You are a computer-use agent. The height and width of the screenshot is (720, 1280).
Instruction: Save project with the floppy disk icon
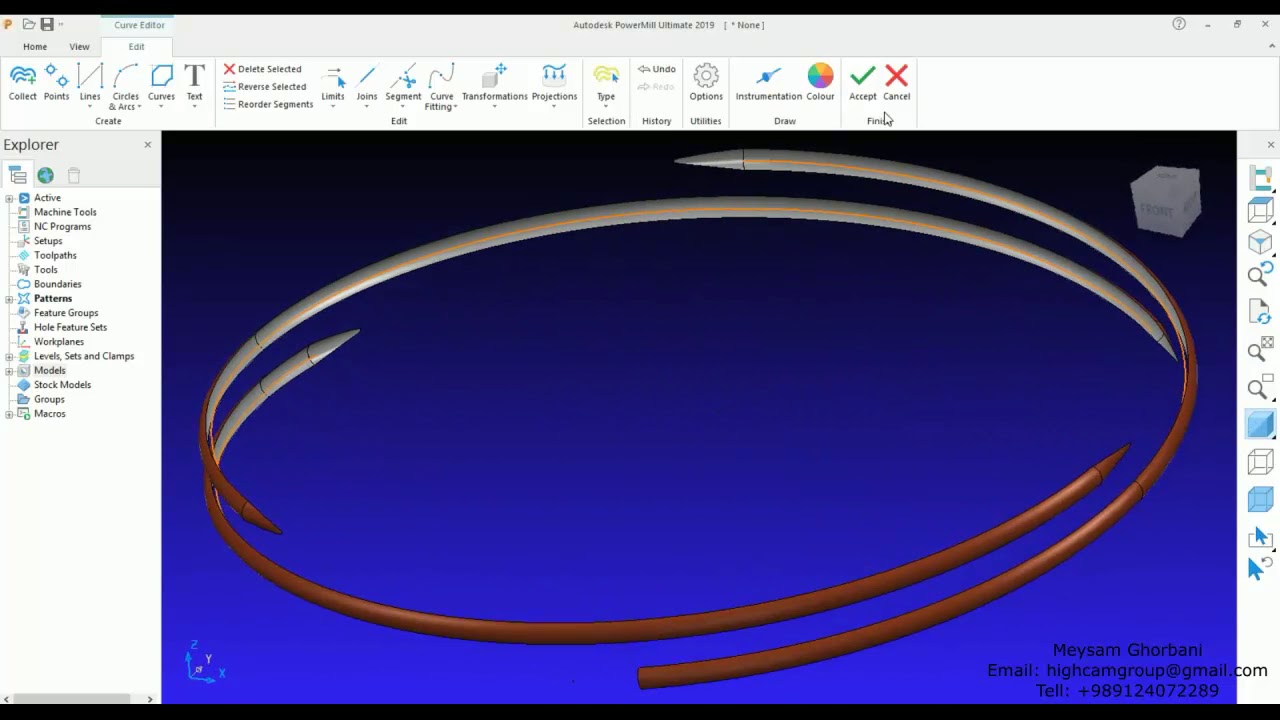click(x=47, y=24)
